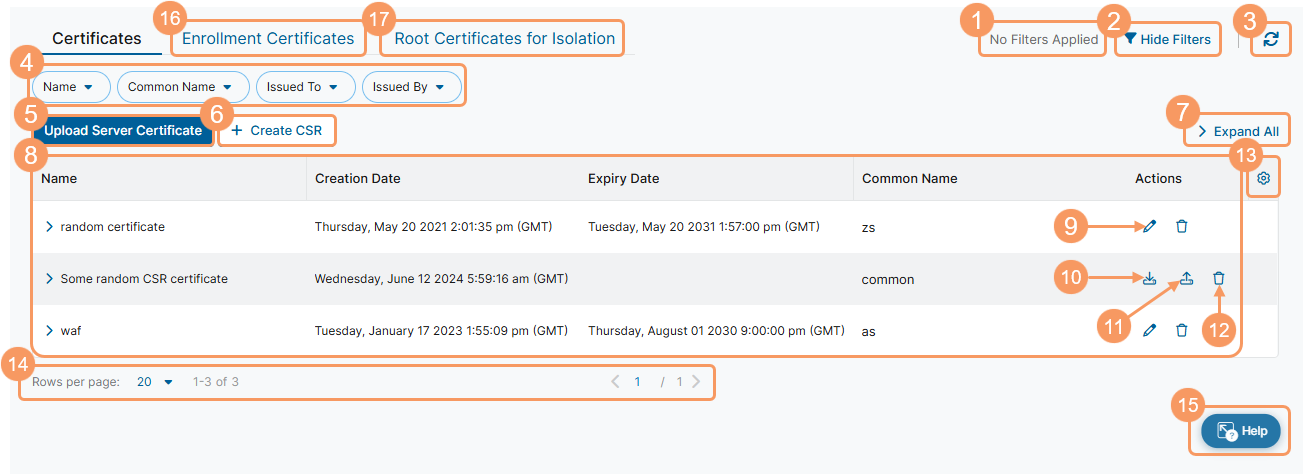
Task: Switch to Enrollment Certificates tab
Action: (267, 39)
